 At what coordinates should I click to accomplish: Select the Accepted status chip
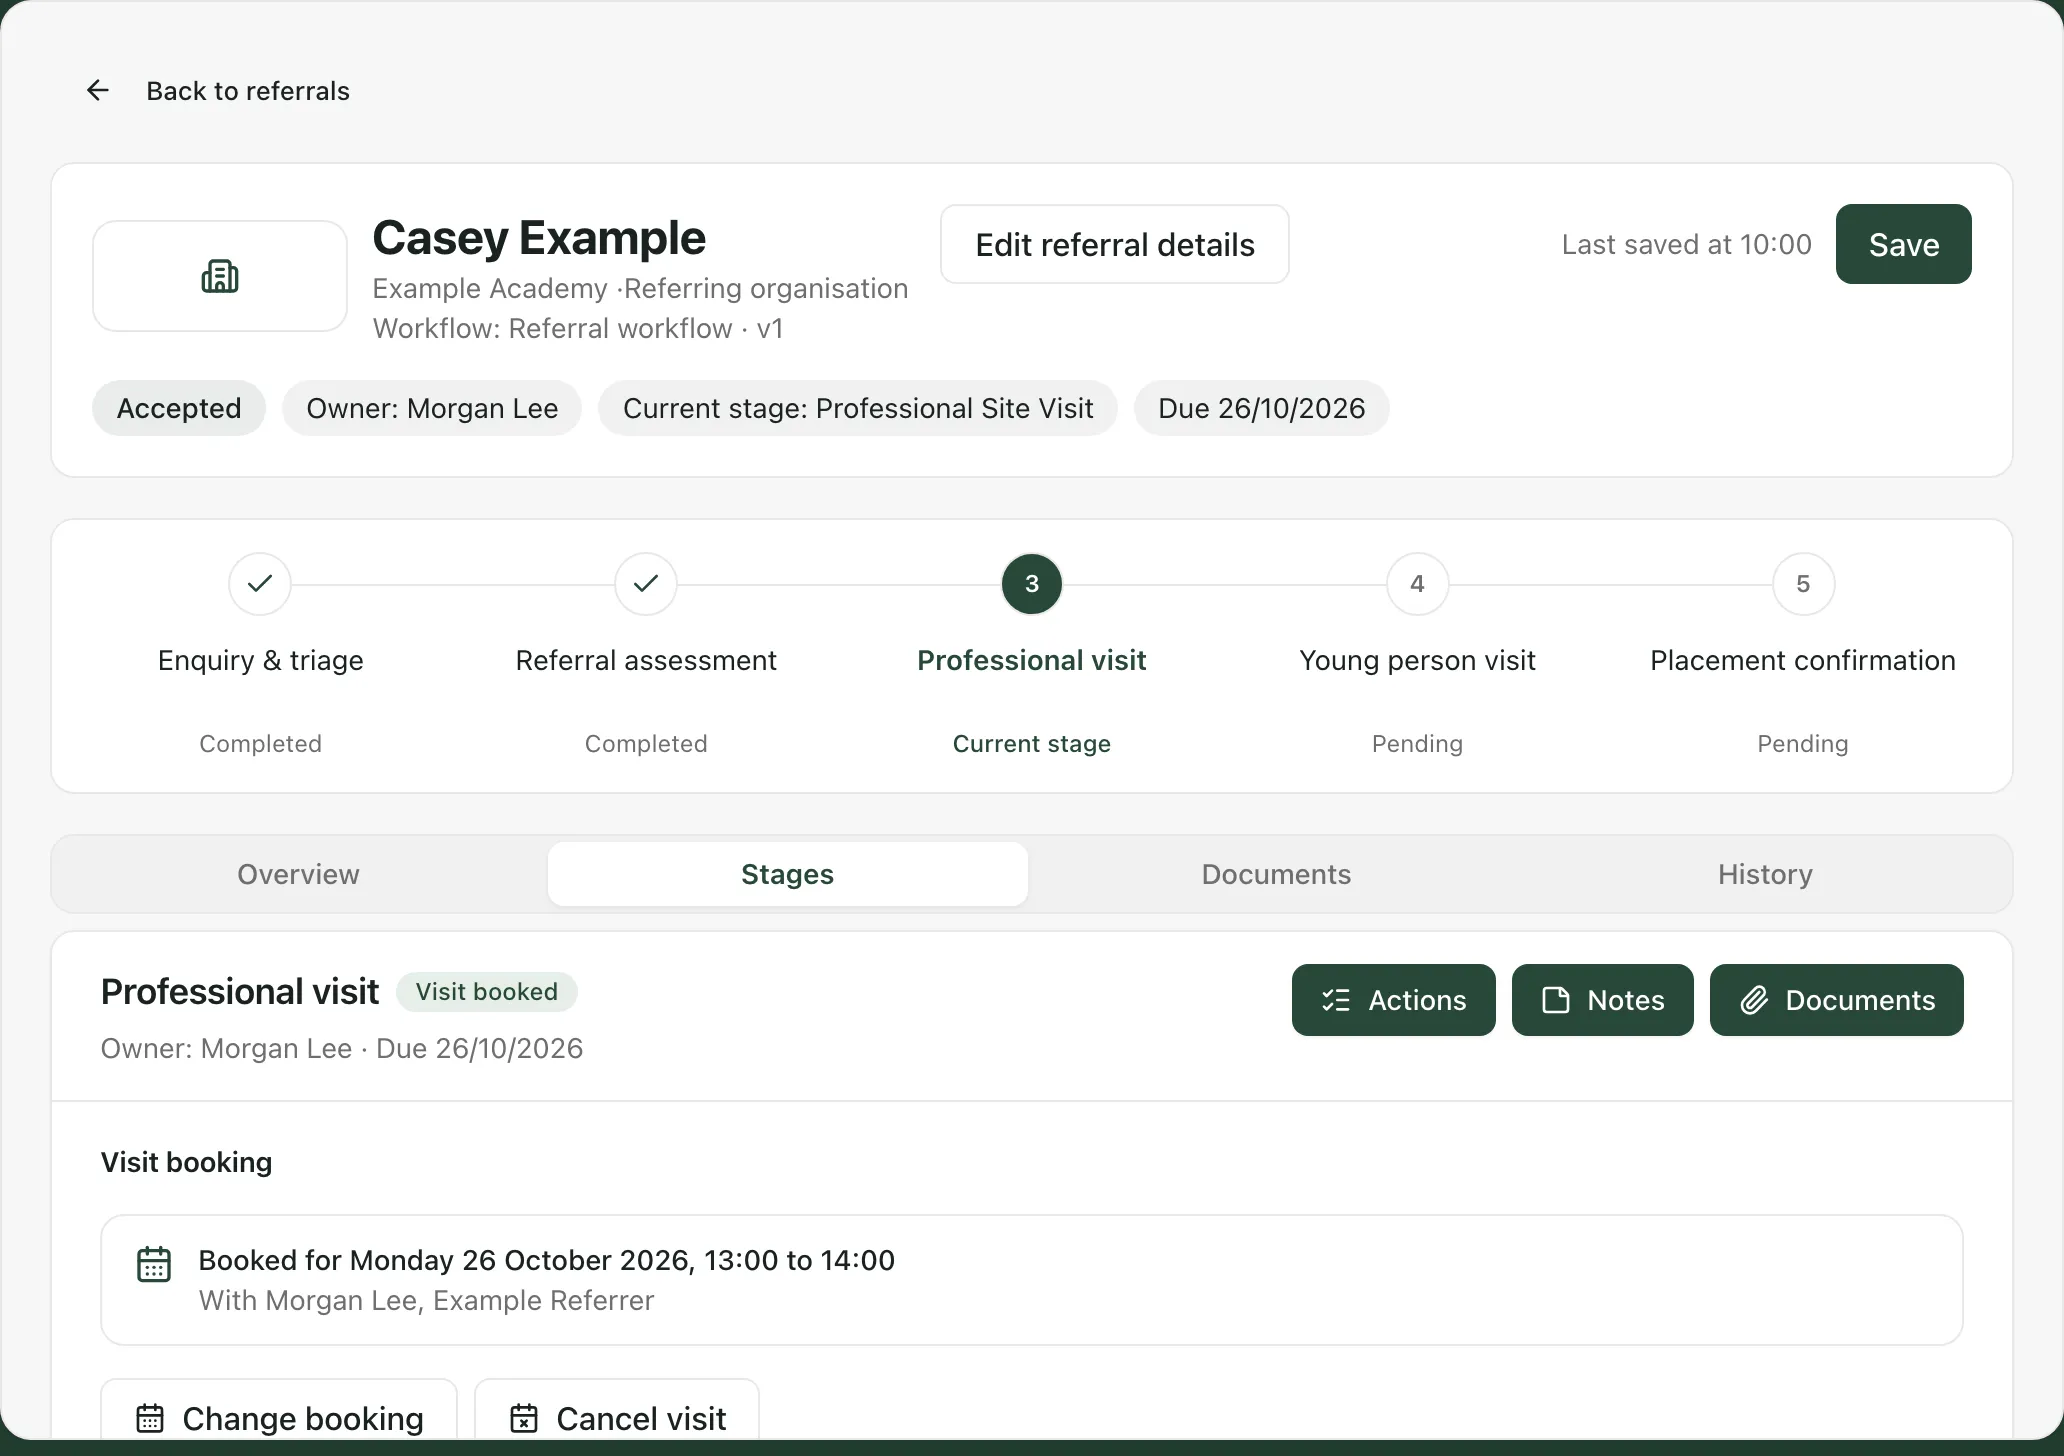[179, 408]
